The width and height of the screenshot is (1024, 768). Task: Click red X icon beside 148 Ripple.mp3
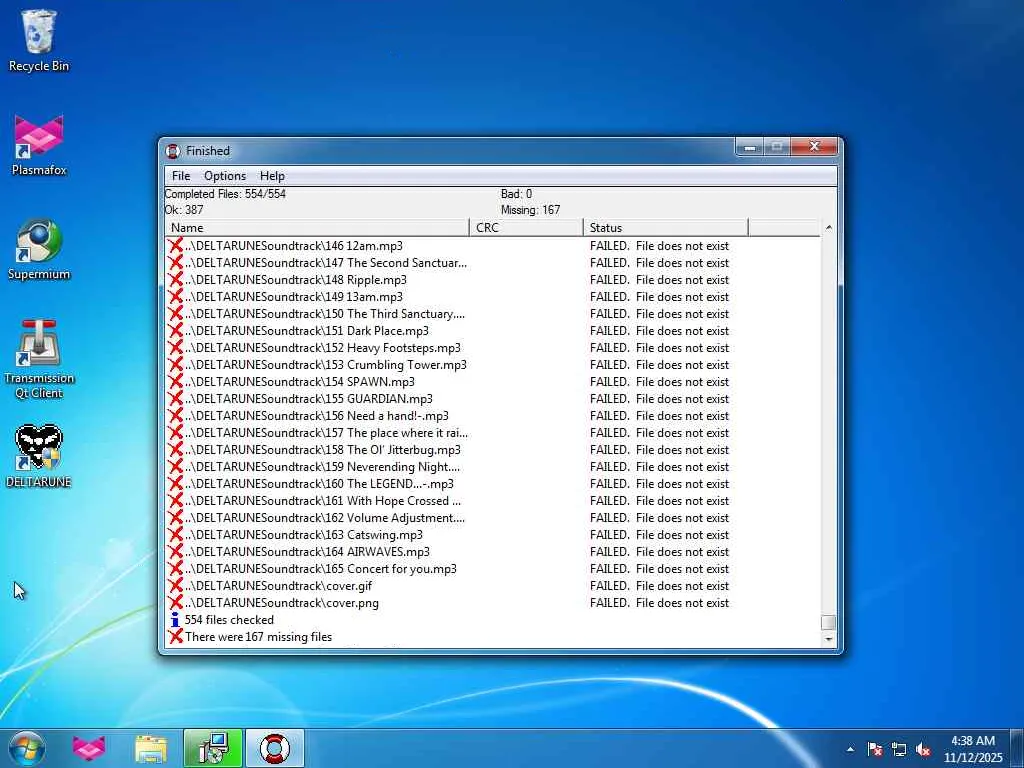coord(175,280)
